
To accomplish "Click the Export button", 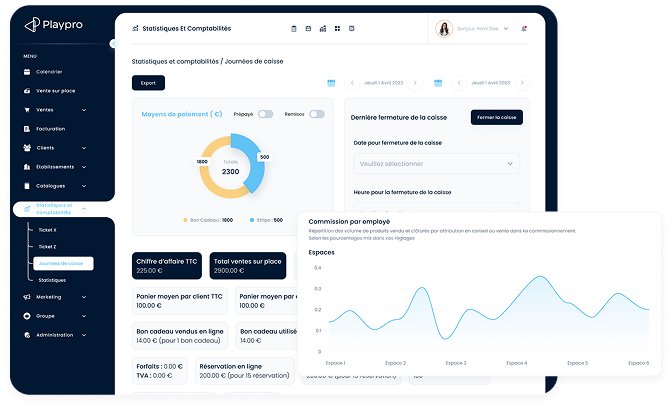I will coord(148,83).
